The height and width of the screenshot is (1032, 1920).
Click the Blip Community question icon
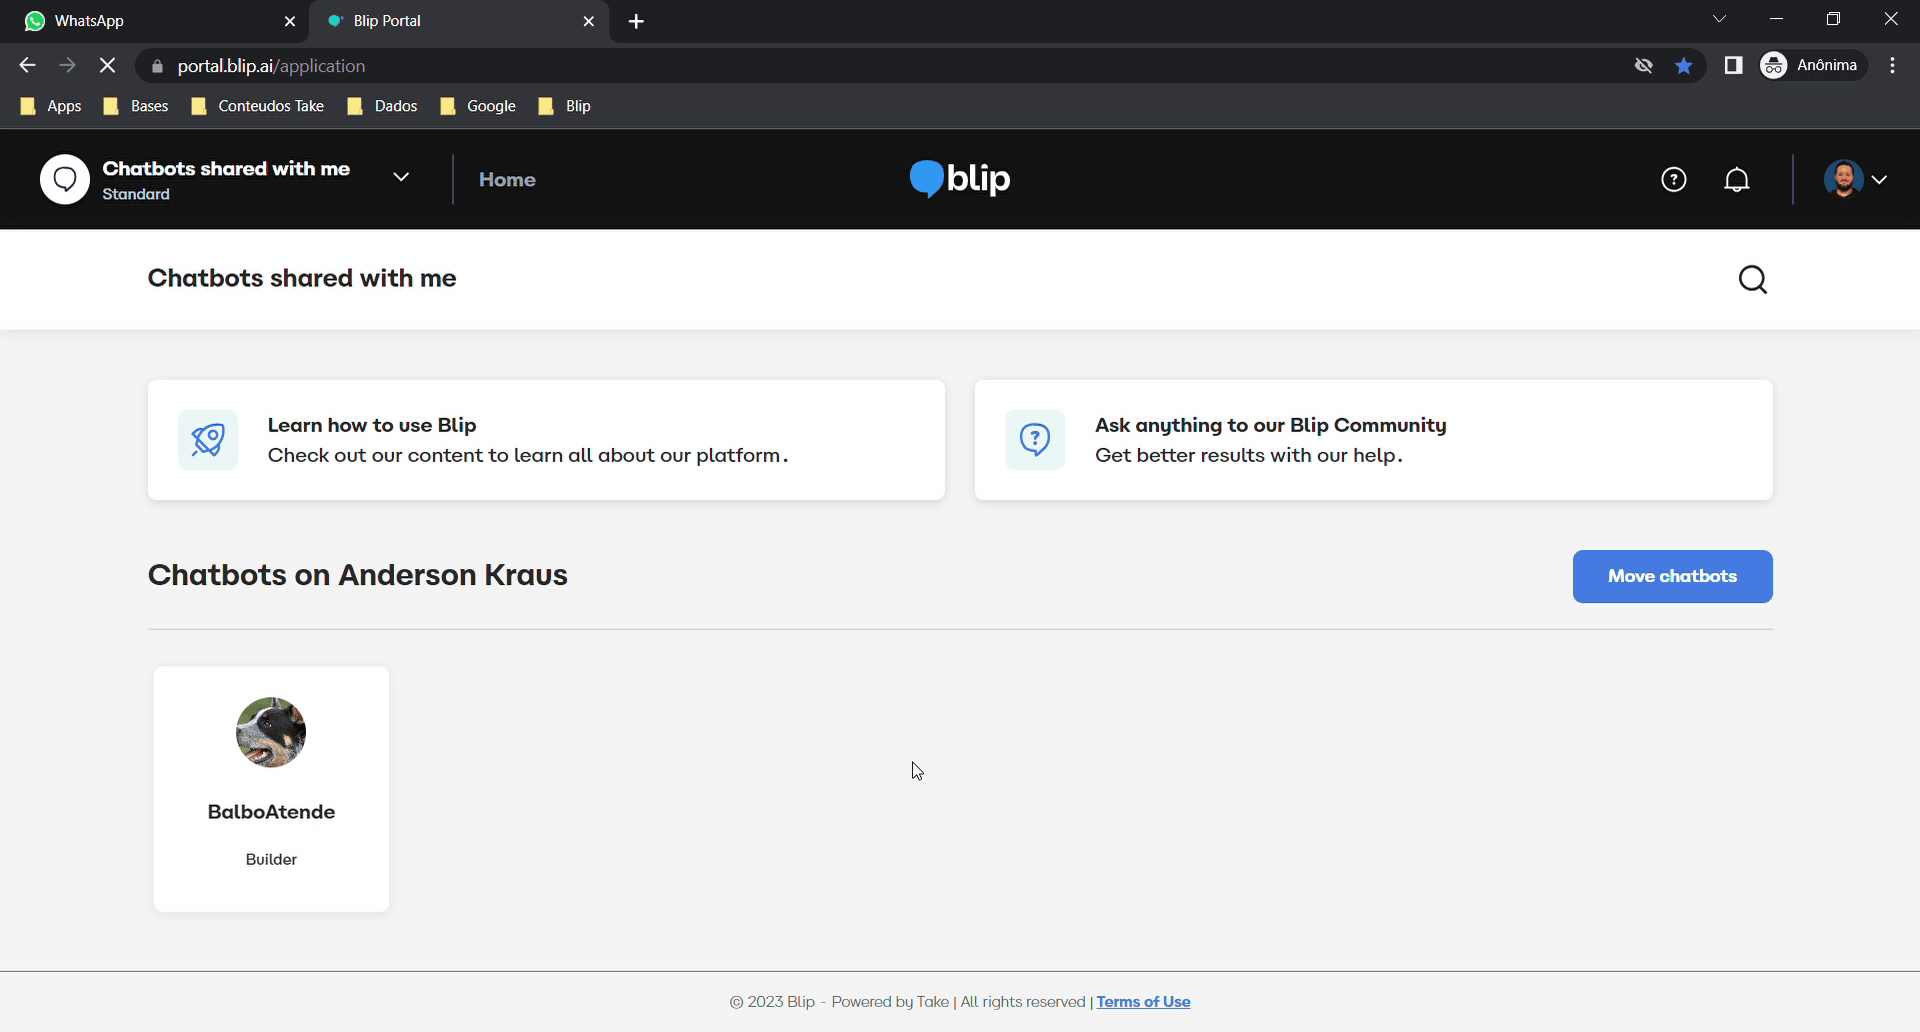[1035, 440]
